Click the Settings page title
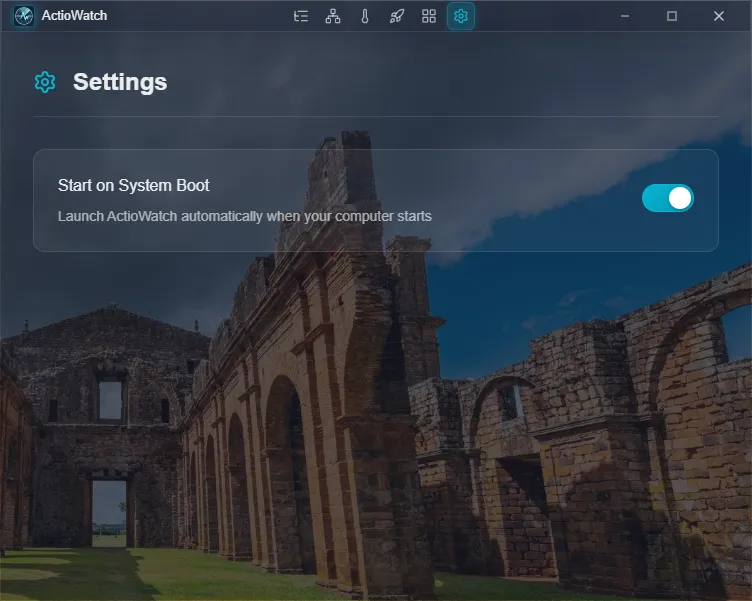752x601 pixels. pos(120,82)
